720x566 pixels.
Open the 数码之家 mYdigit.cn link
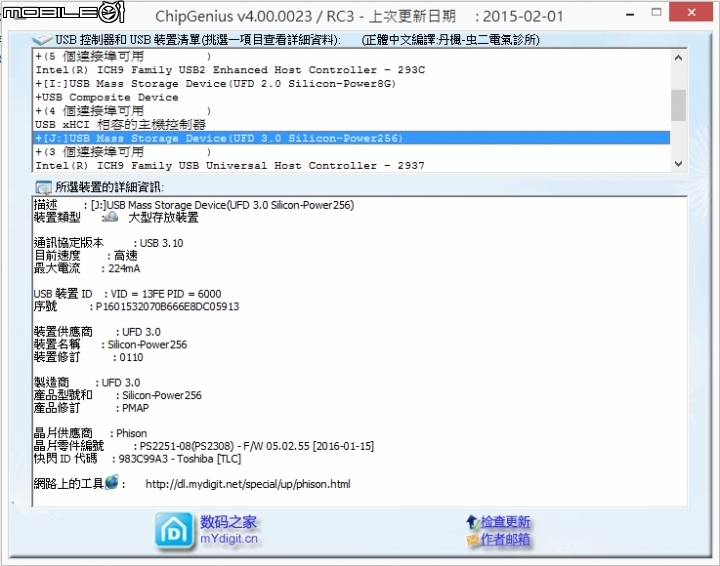tap(228, 530)
